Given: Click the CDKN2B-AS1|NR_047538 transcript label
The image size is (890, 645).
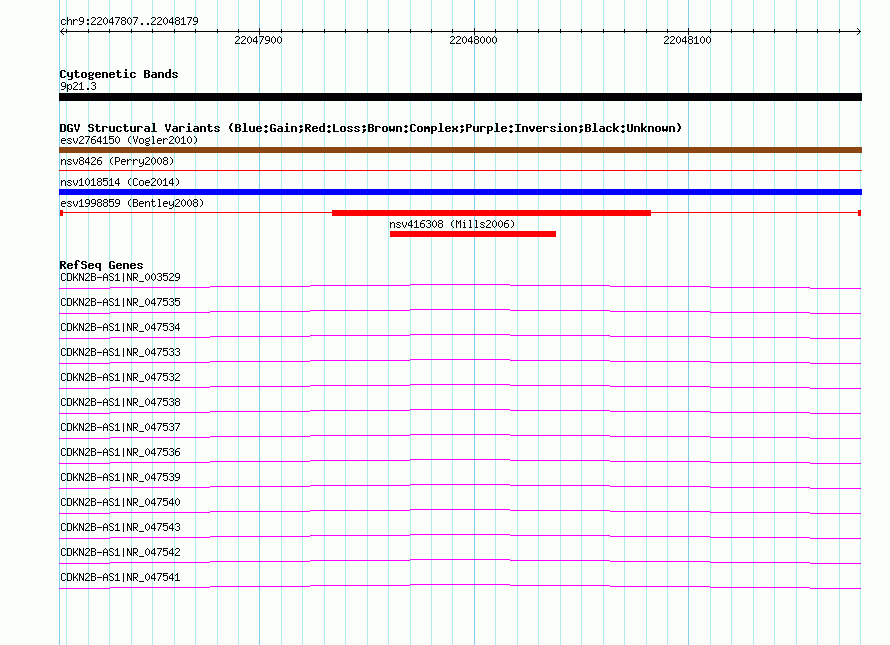Looking at the screenshot, I should point(120,402).
